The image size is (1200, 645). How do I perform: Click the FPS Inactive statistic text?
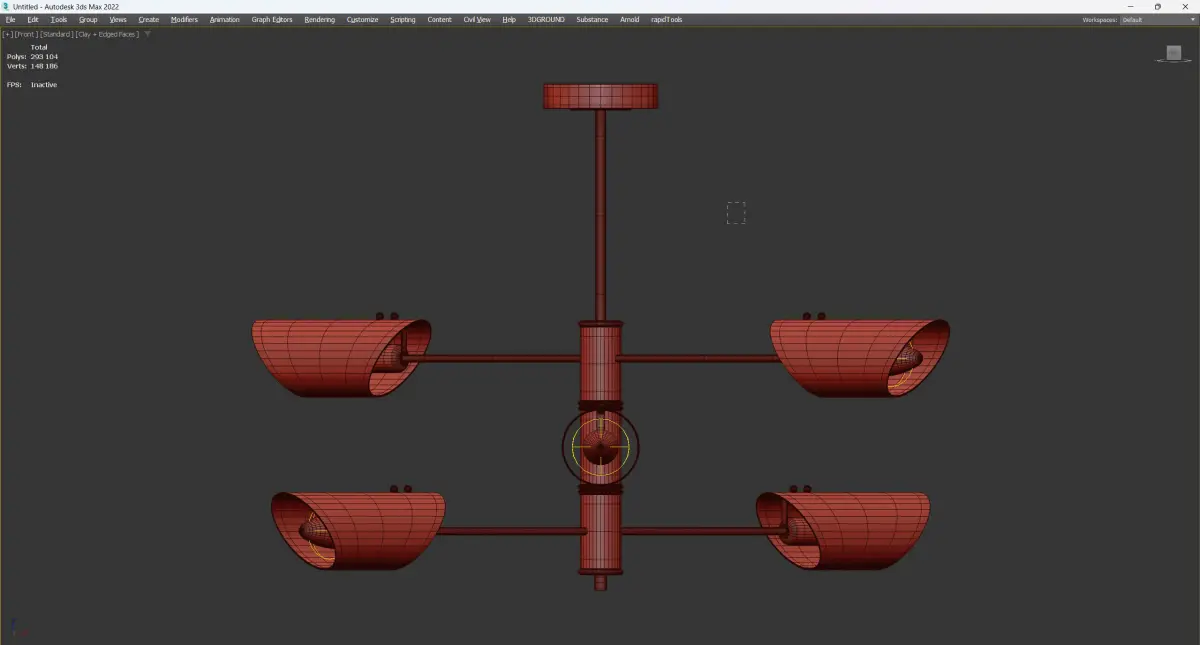(31, 85)
